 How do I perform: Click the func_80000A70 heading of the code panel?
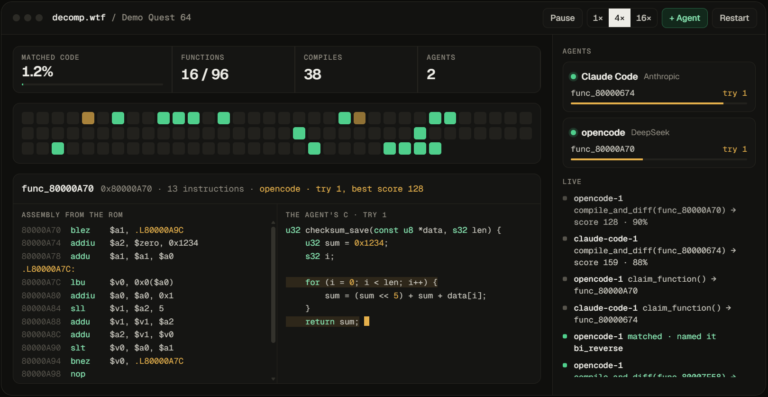(58, 188)
